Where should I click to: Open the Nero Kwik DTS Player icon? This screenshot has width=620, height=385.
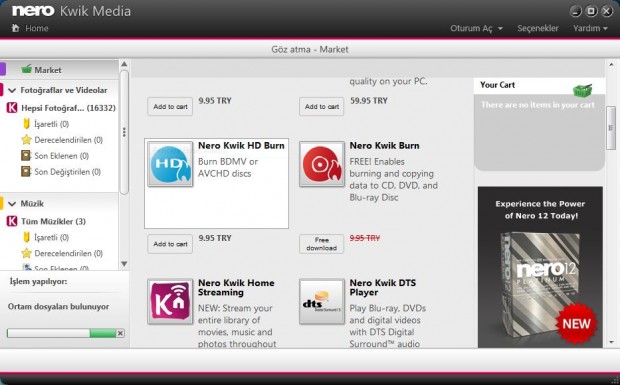(x=322, y=302)
